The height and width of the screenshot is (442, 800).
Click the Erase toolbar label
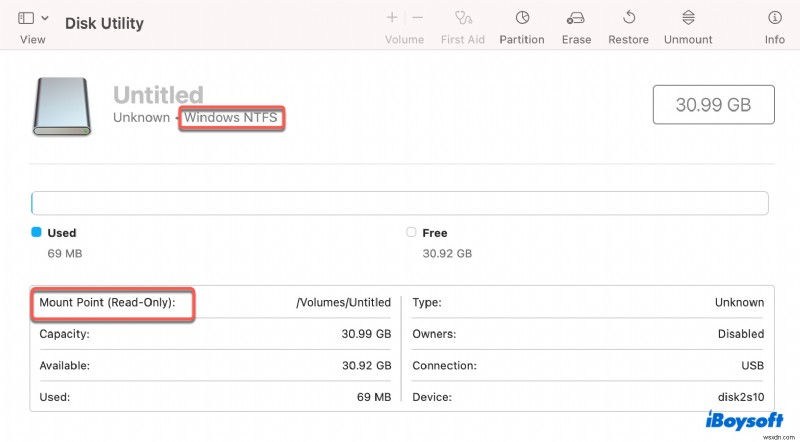[577, 39]
